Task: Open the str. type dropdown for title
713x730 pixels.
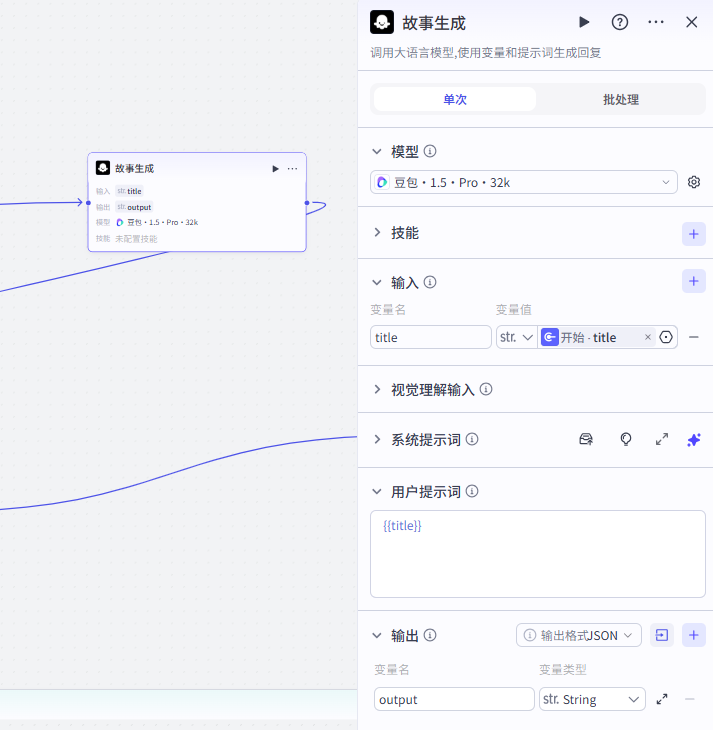Action: point(516,337)
